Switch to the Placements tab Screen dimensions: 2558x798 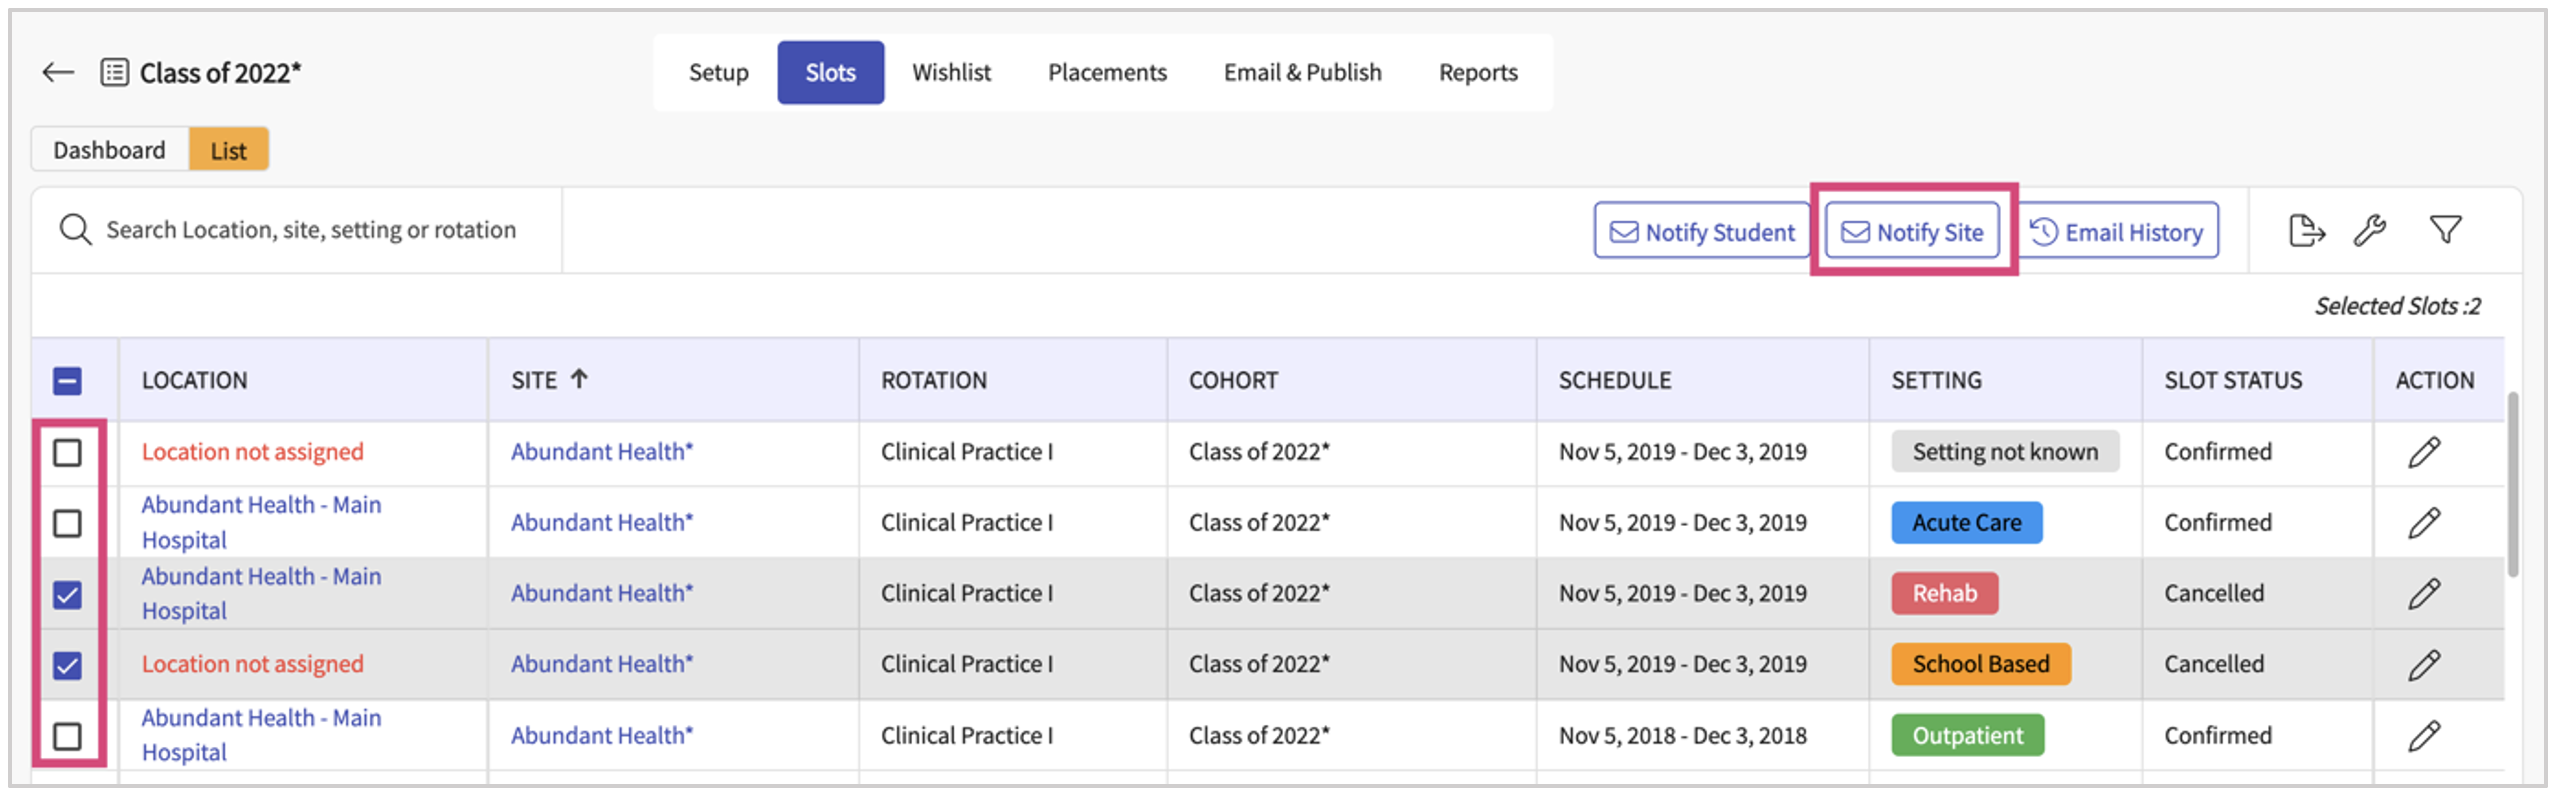tap(1107, 73)
